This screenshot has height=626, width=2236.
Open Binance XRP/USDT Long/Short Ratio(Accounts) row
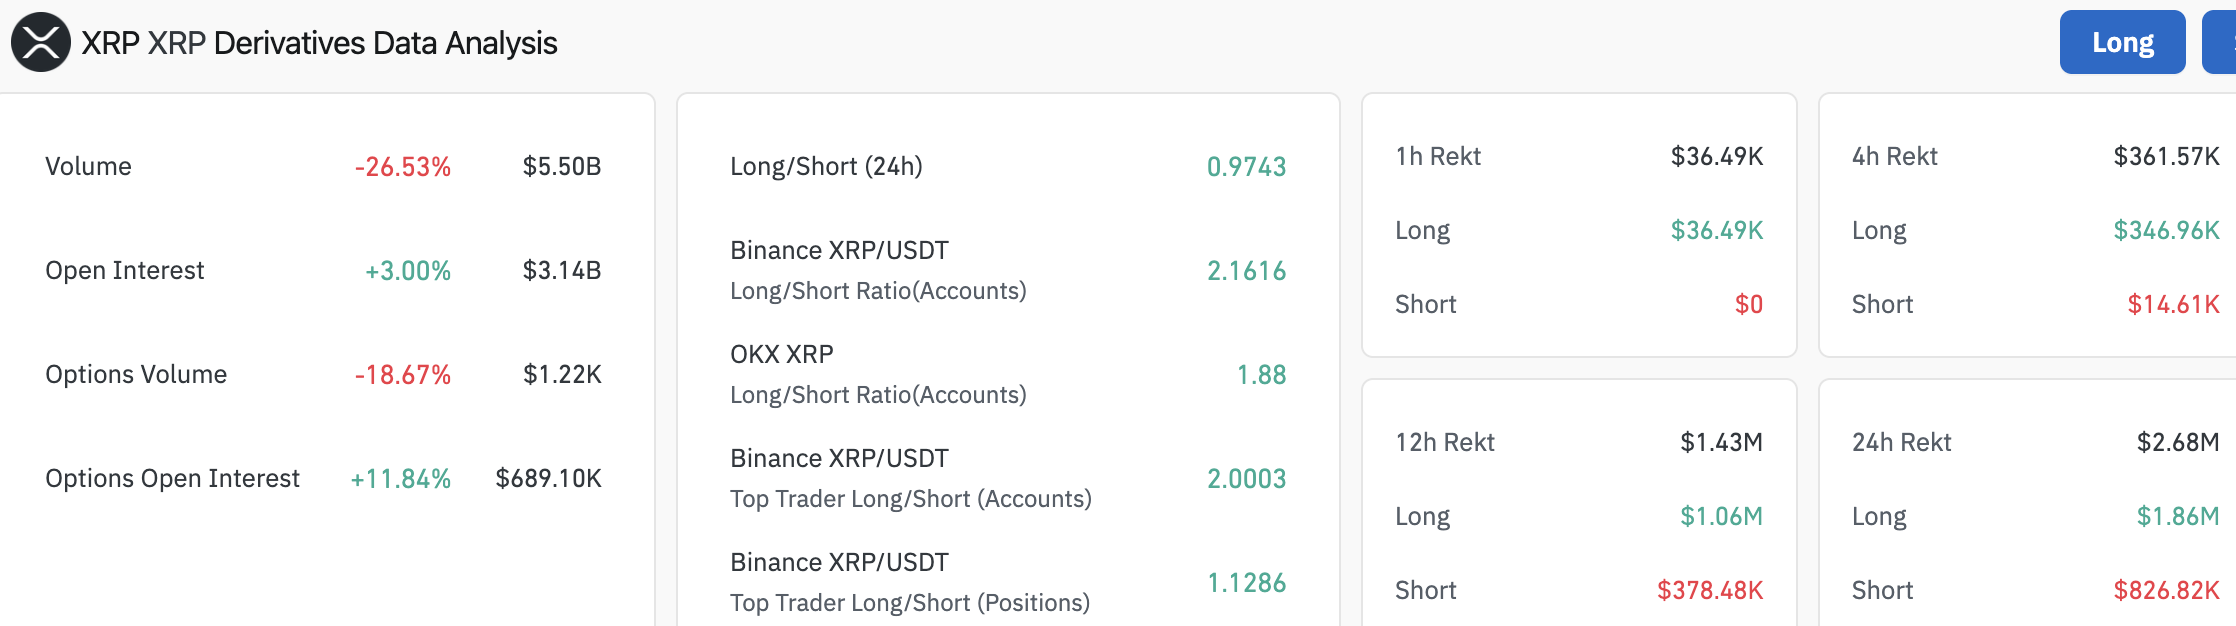click(x=878, y=270)
